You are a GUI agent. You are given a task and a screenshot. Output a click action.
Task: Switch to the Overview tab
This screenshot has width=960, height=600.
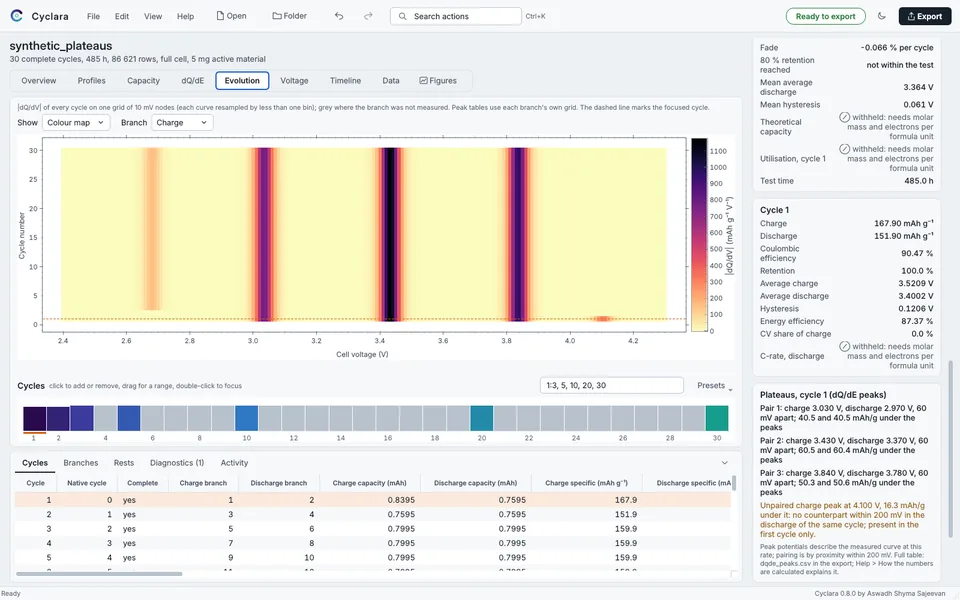point(39,81)
